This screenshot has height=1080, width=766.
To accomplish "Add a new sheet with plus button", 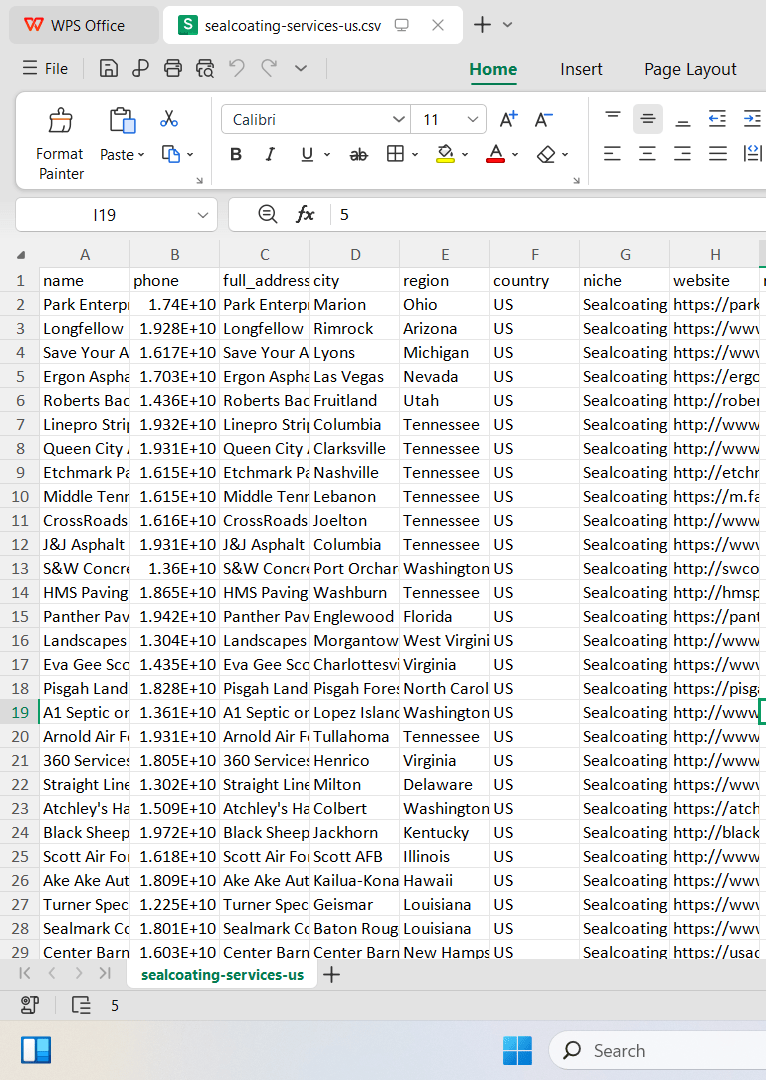I will 331,975.
